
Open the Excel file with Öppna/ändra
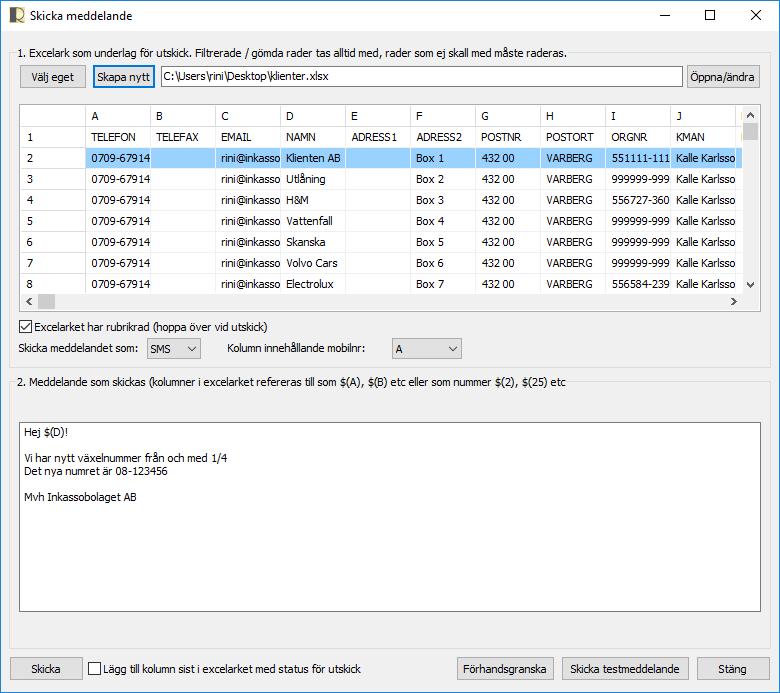723,77
